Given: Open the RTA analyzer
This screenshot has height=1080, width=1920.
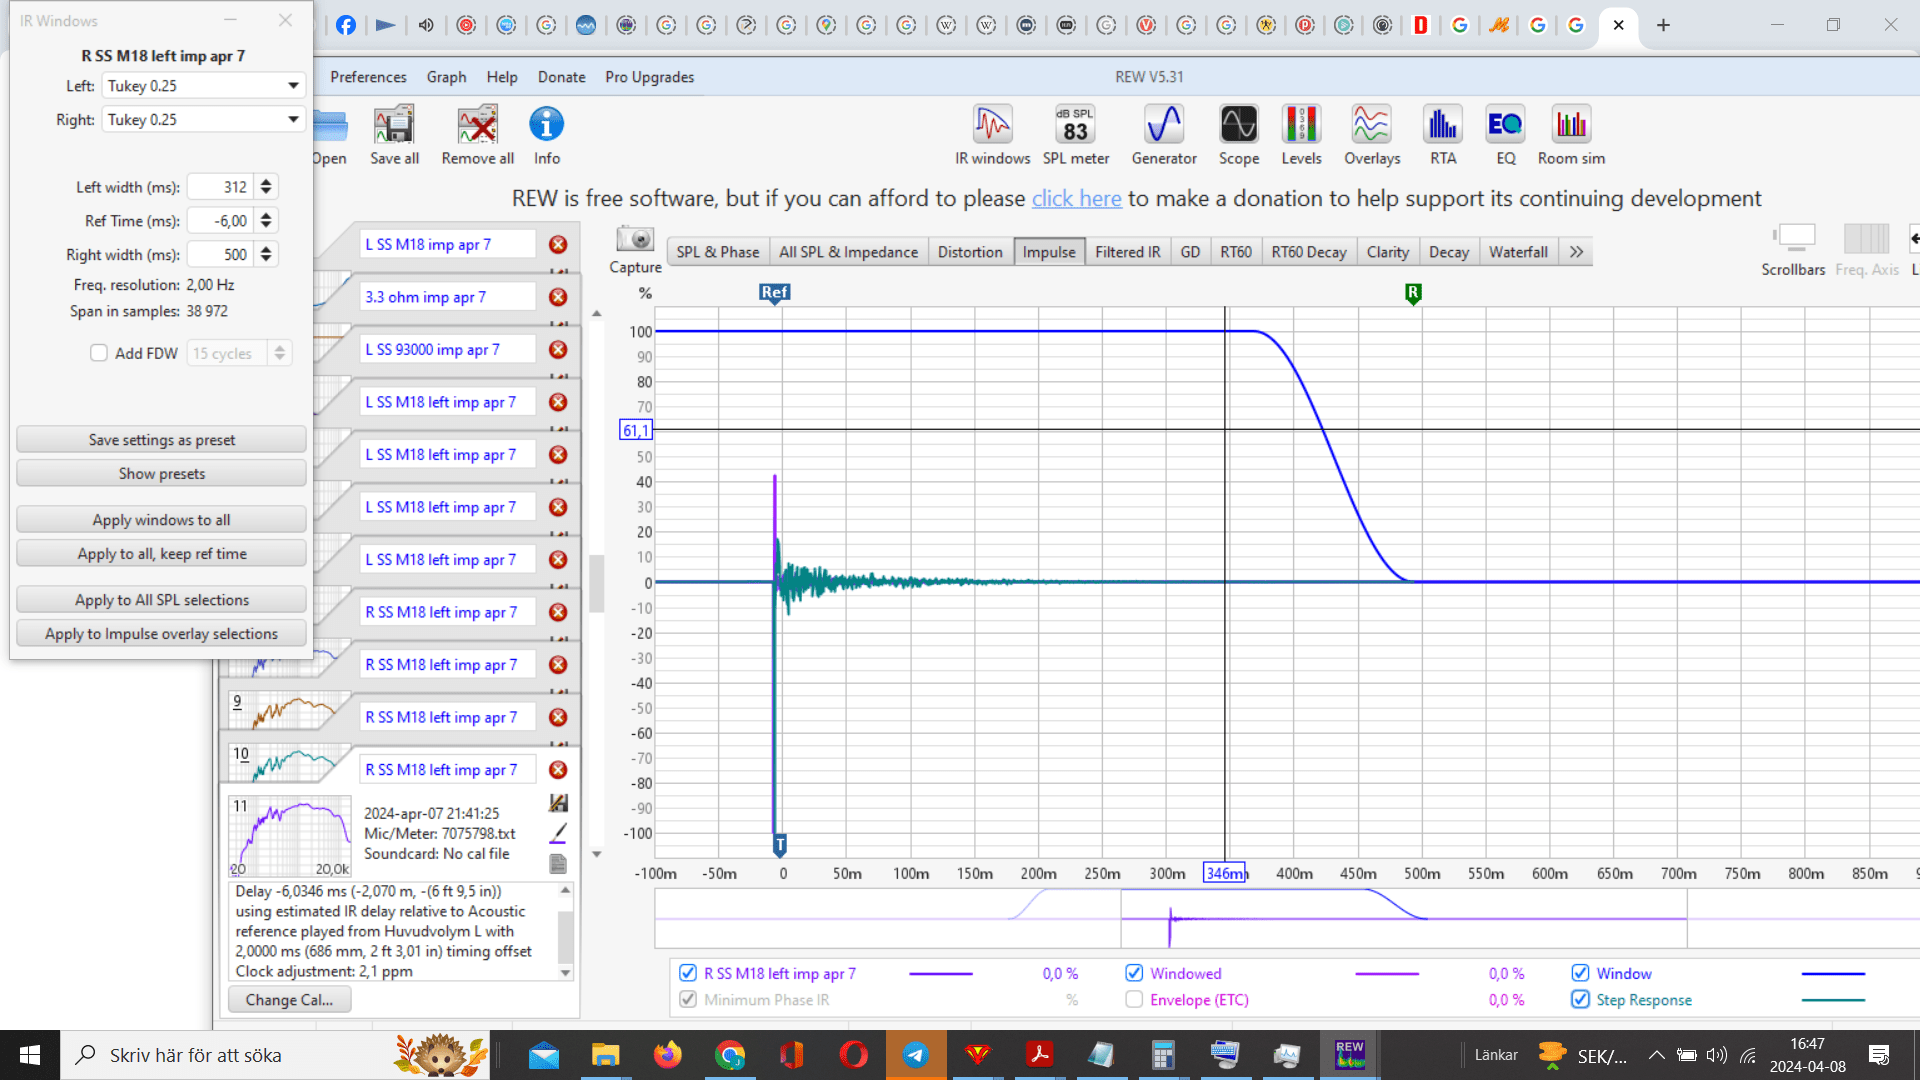Looking at the screenshot, I should pos(1443,135).
